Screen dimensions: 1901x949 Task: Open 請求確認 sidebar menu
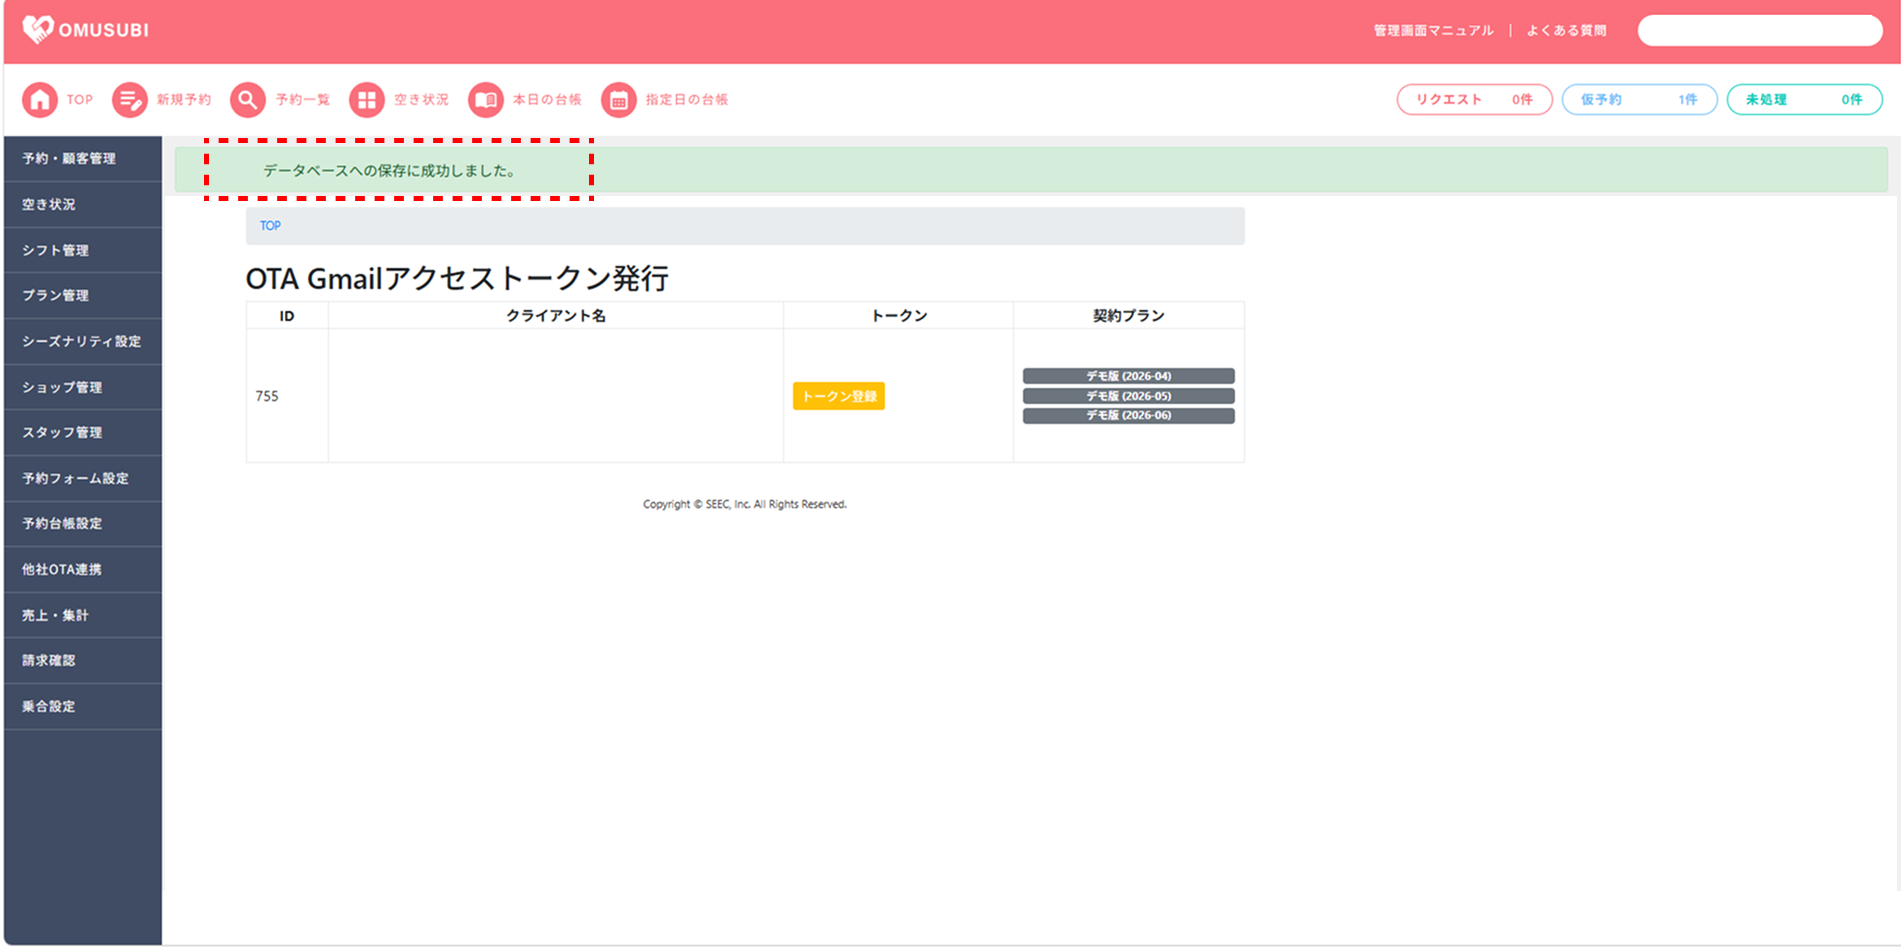(x=83, y=661)
